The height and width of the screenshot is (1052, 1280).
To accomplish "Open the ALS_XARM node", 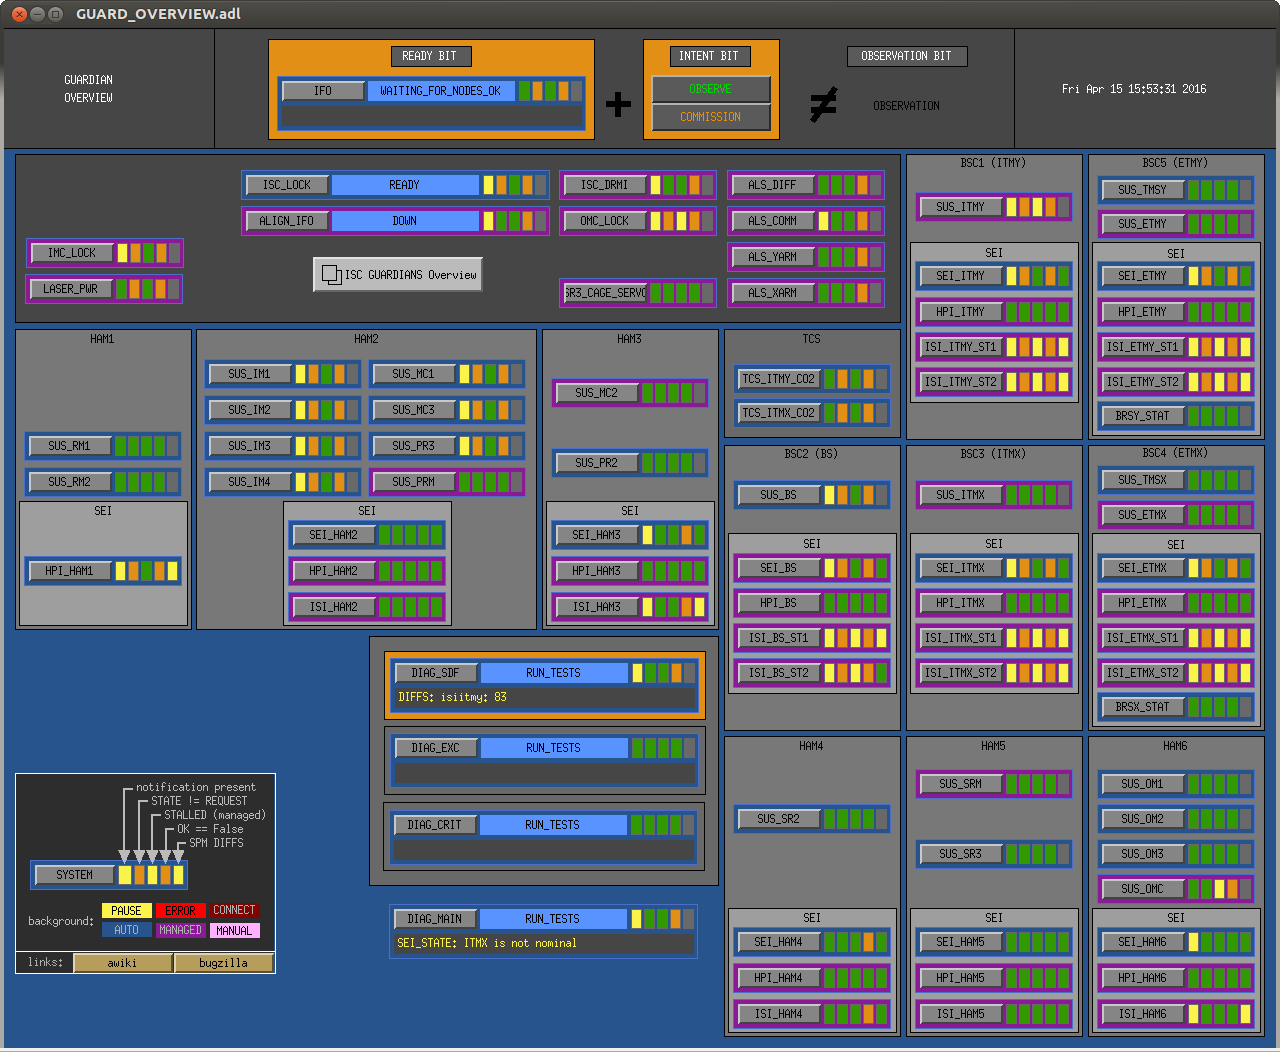I will click(x=773, y=293).
